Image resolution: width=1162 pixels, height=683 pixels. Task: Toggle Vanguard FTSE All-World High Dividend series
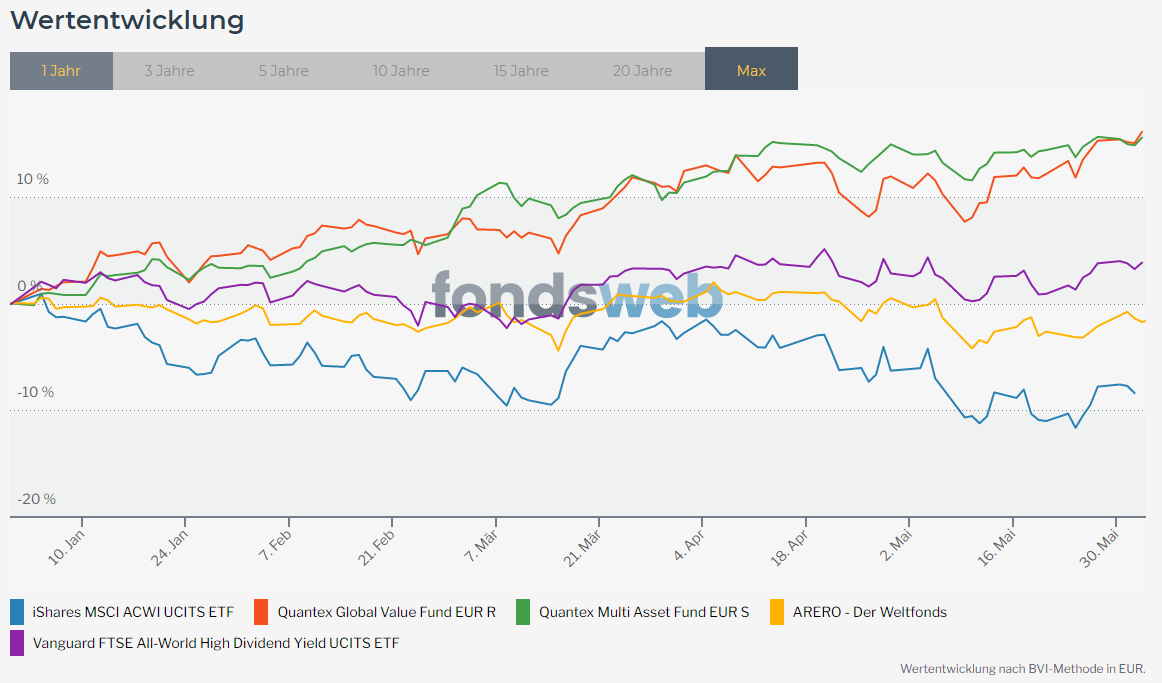click(x=216, y=643)
